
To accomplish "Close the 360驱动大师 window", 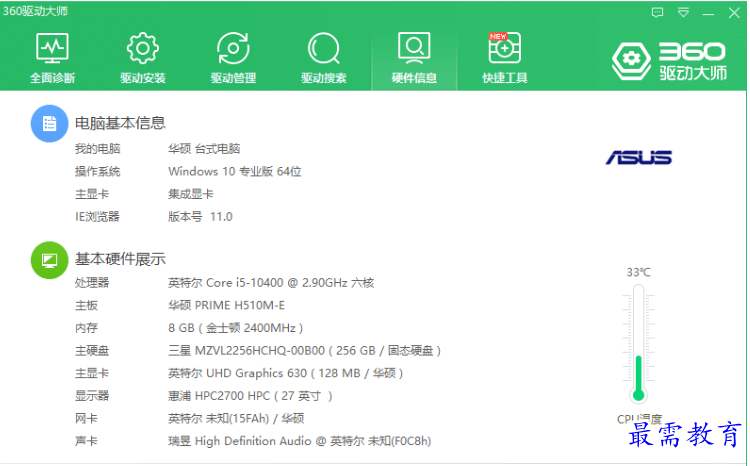I will click(x=734, y=12).
